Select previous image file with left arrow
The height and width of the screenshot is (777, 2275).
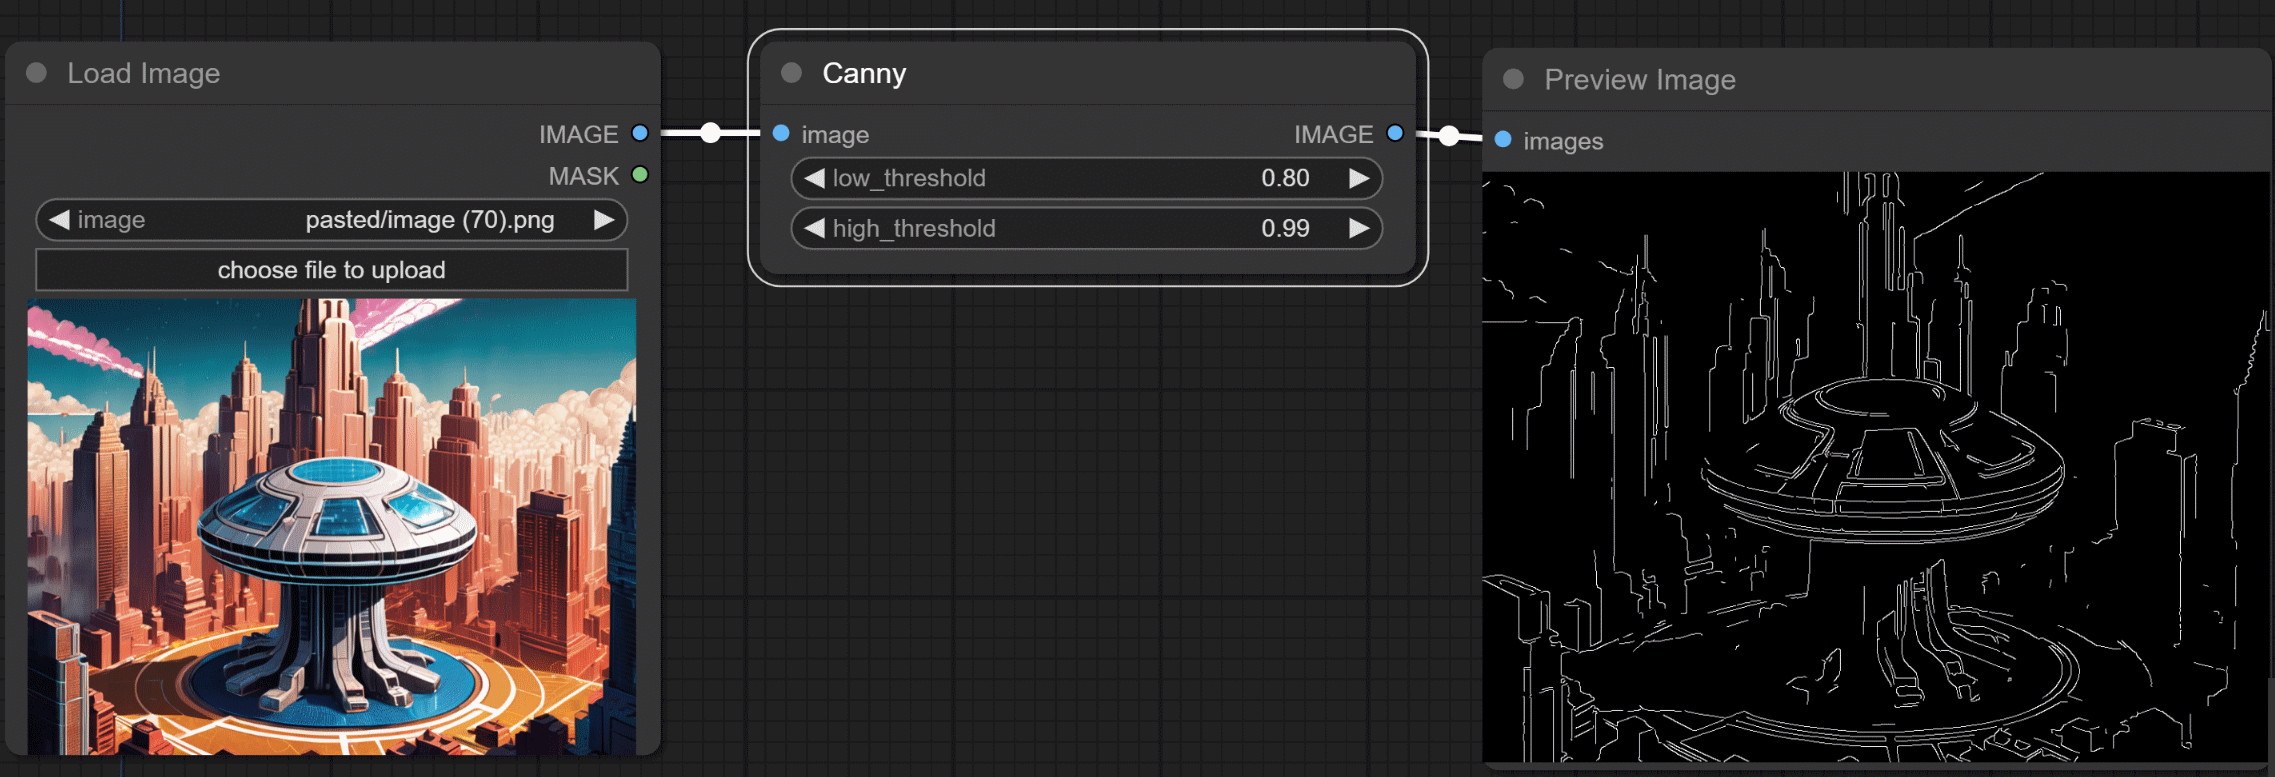coord(59,220)
